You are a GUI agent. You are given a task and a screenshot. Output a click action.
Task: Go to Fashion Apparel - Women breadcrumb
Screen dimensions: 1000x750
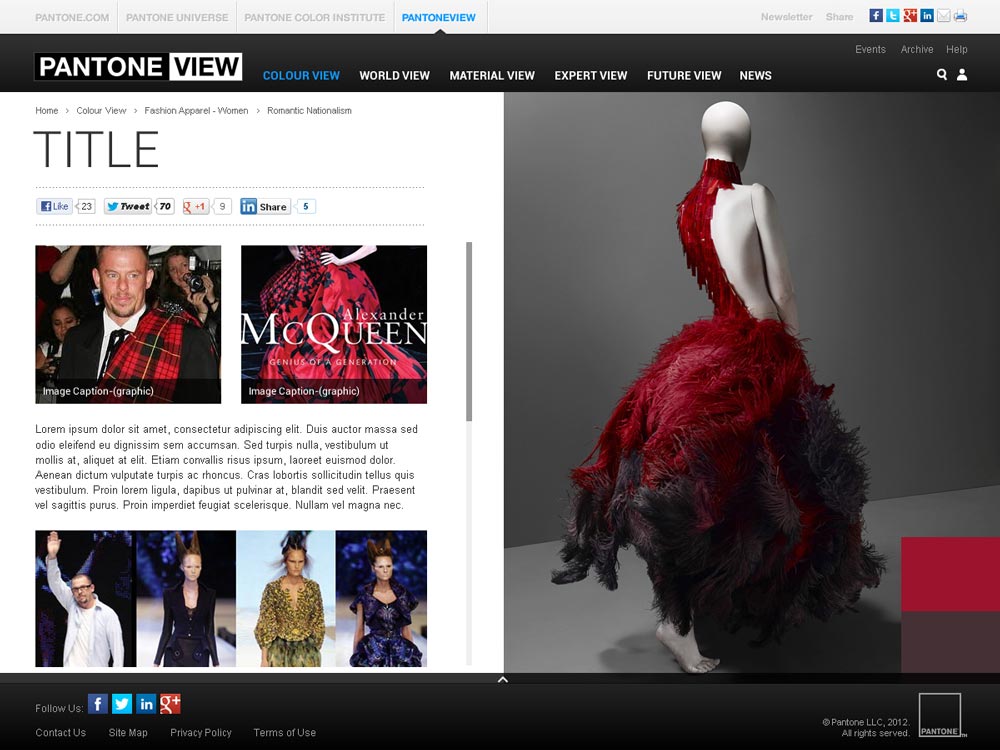(x=196, y=110)
